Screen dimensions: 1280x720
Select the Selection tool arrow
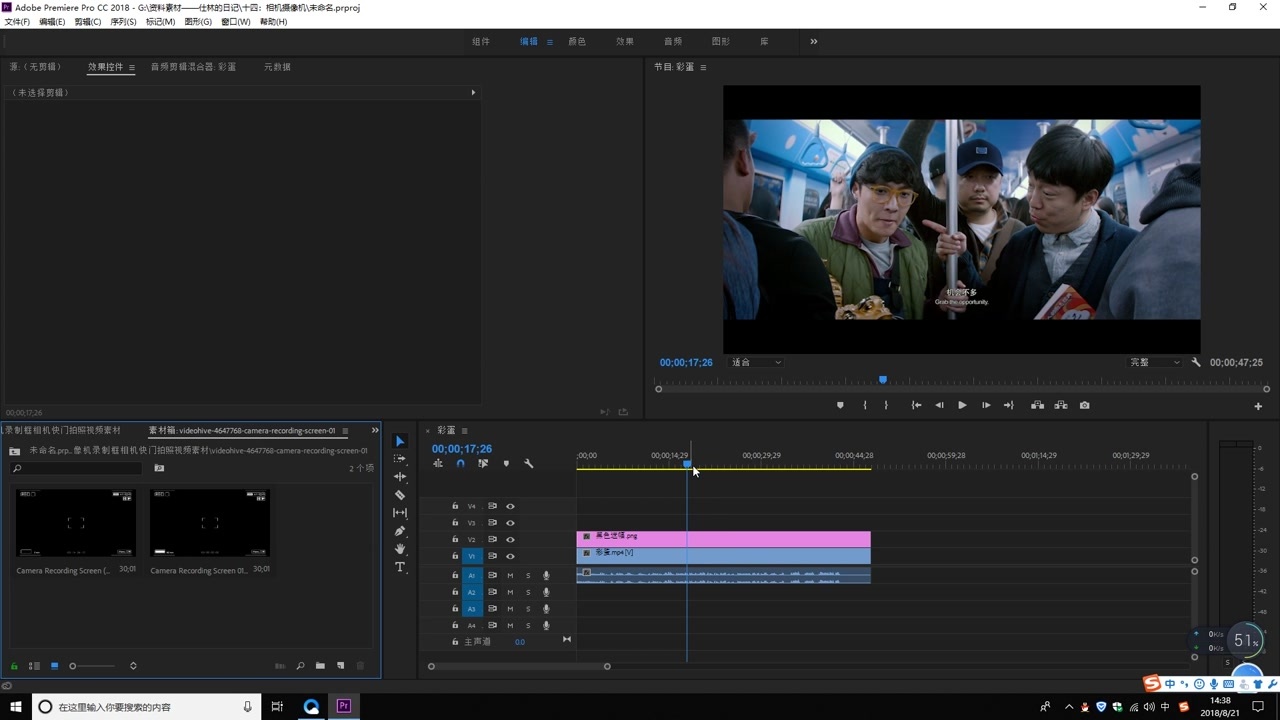[400, 441]
